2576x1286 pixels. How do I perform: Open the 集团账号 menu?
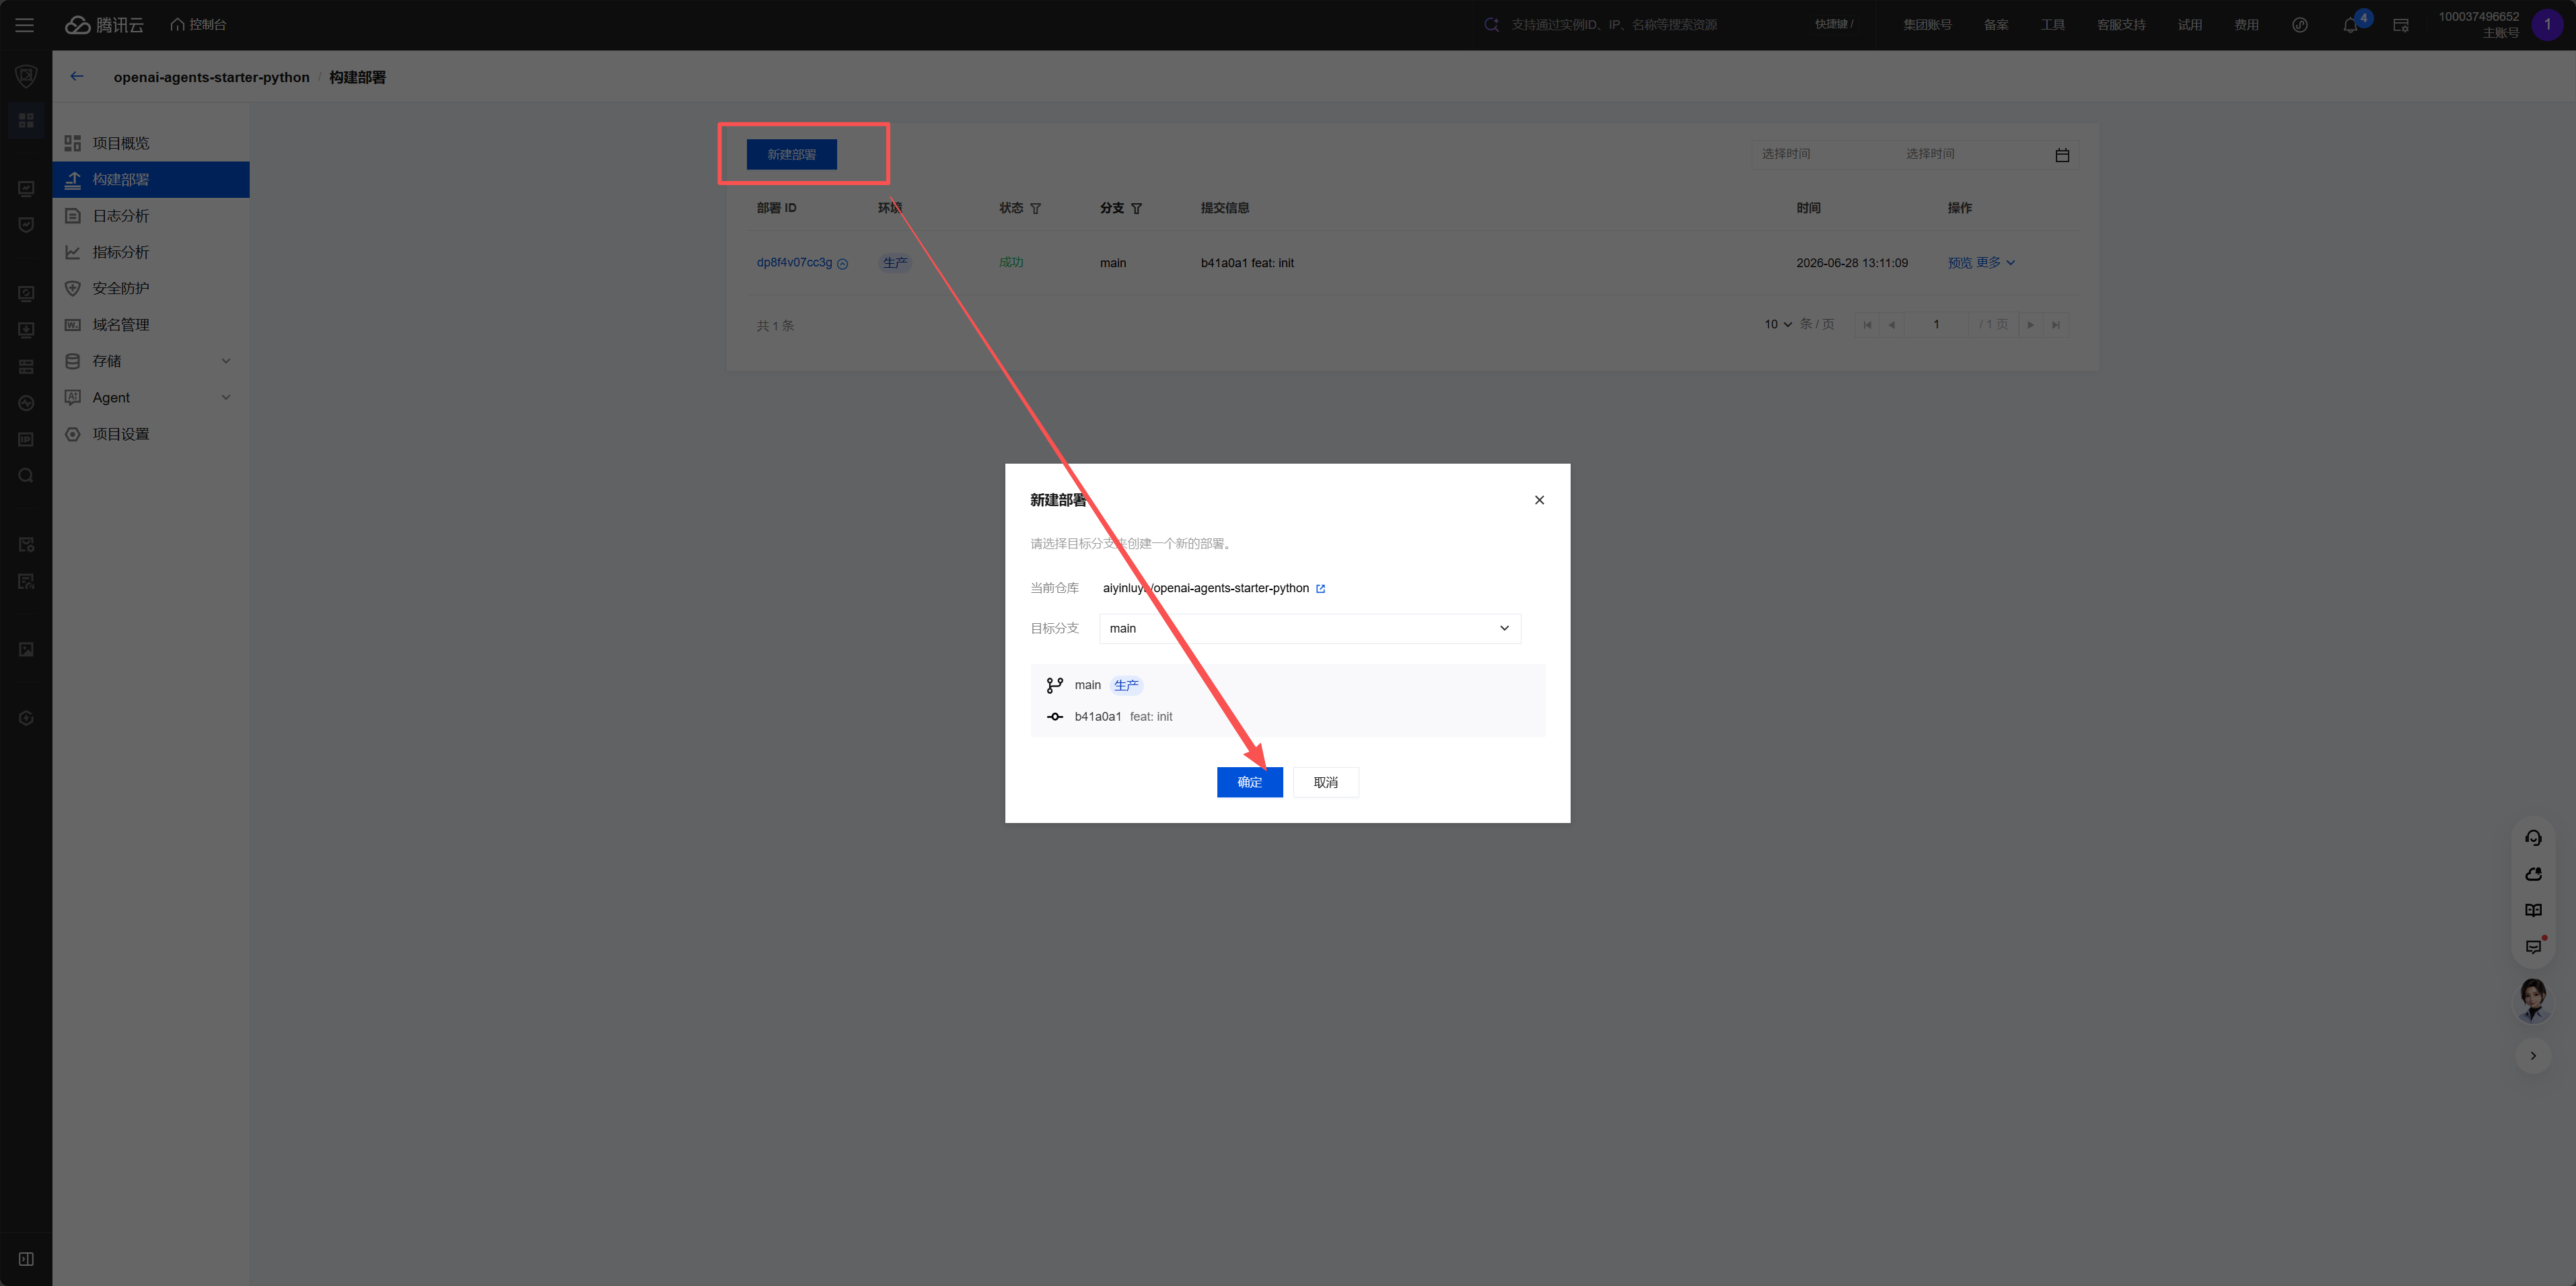1927,25
